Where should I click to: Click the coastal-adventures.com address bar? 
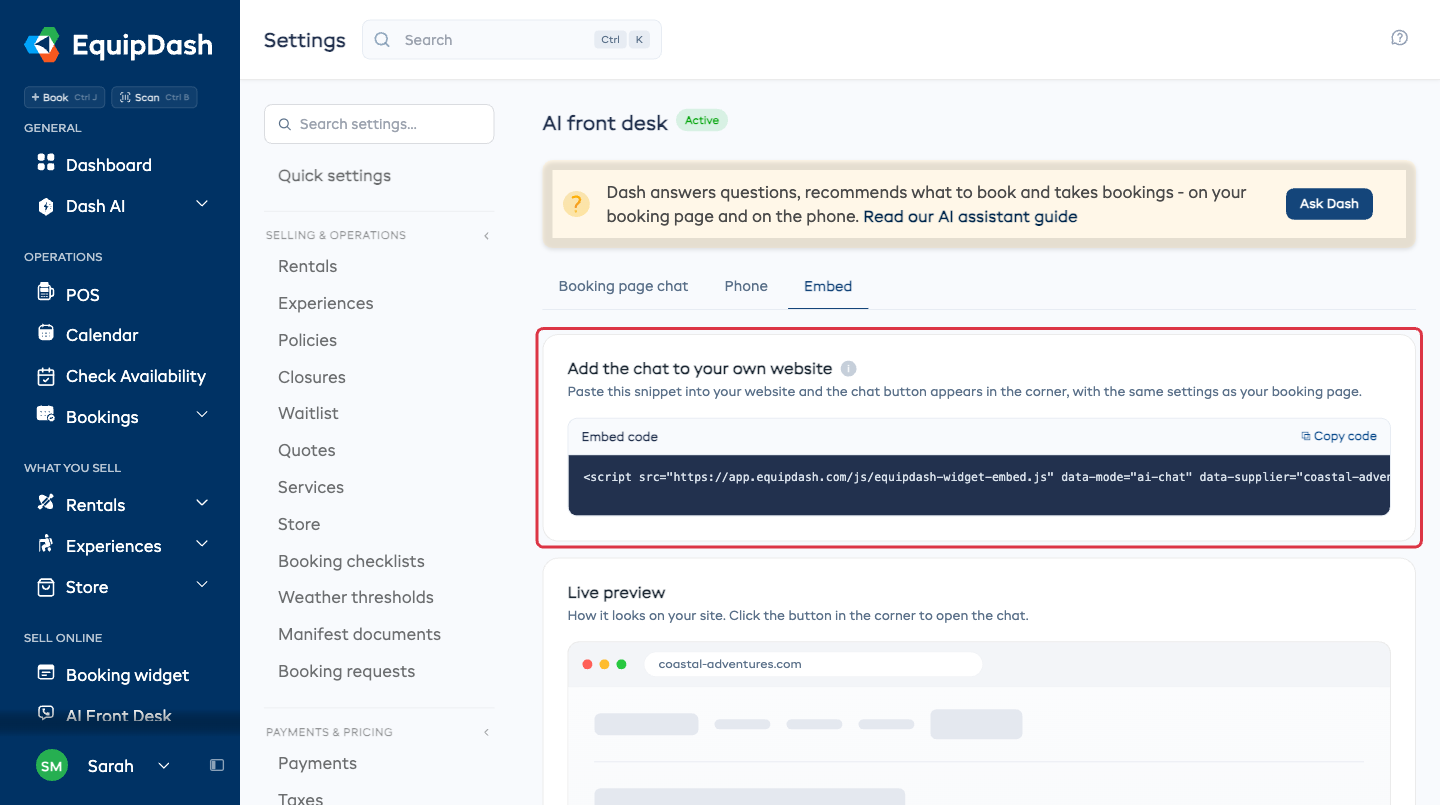pyautogui.click(x=813, y=664)
